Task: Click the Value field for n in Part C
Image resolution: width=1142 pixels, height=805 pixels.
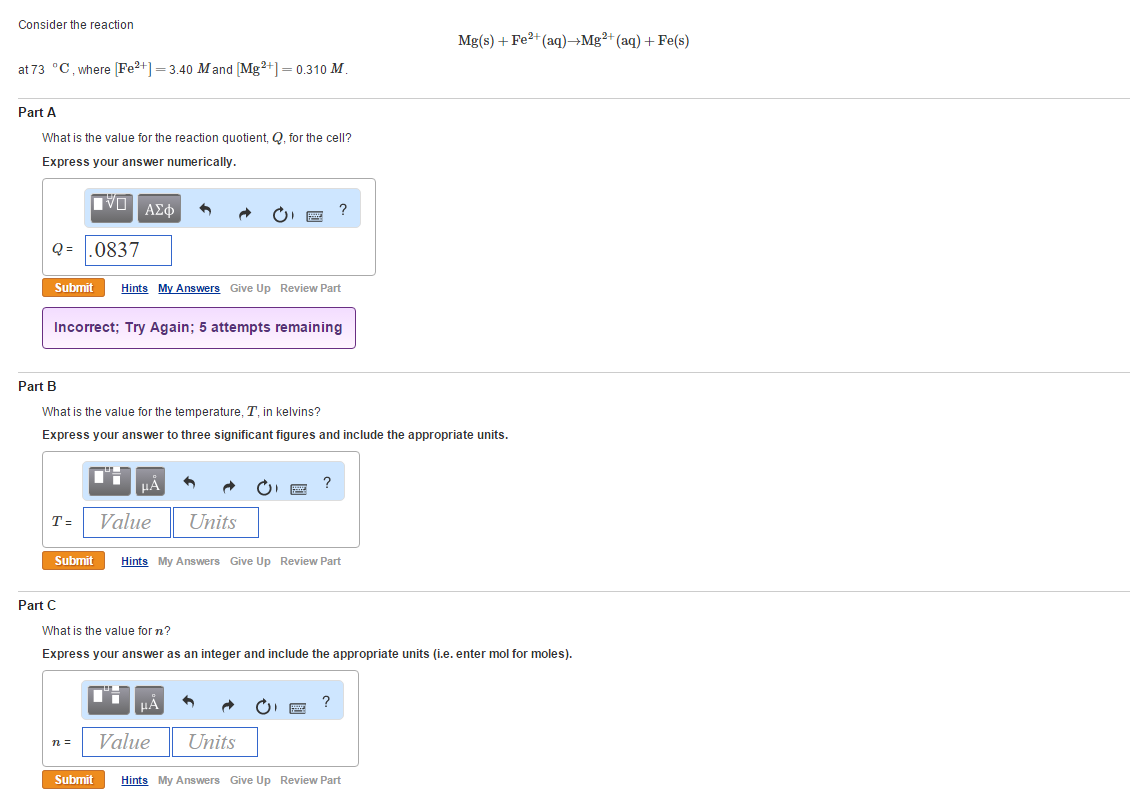Action: 126,741
